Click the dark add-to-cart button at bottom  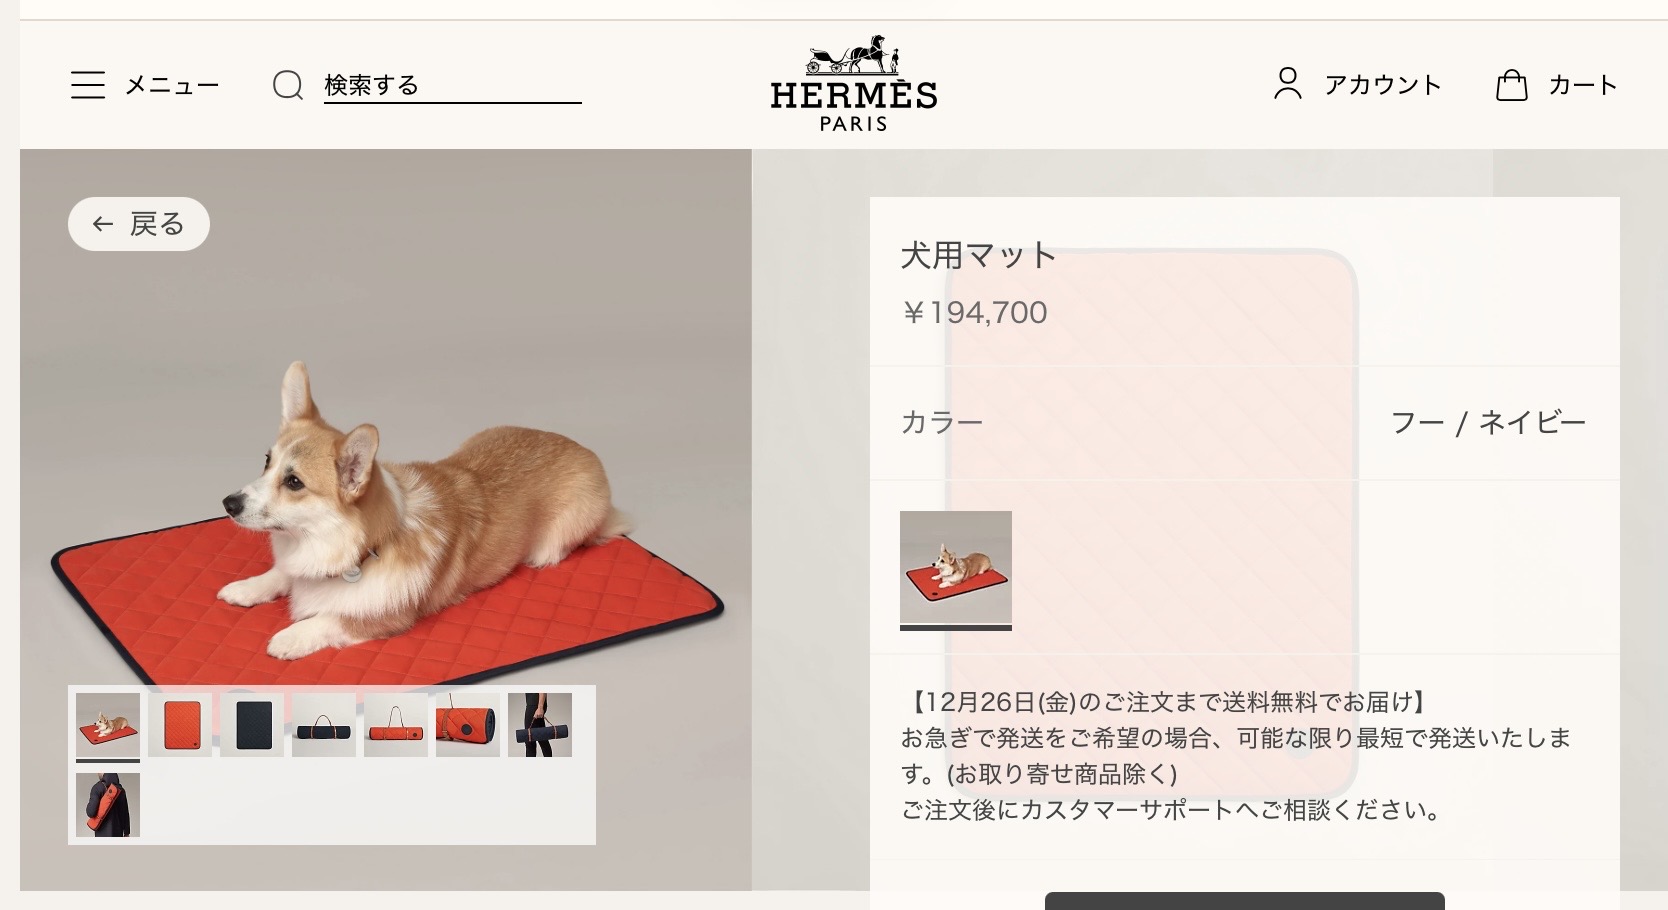(1245, 900)
